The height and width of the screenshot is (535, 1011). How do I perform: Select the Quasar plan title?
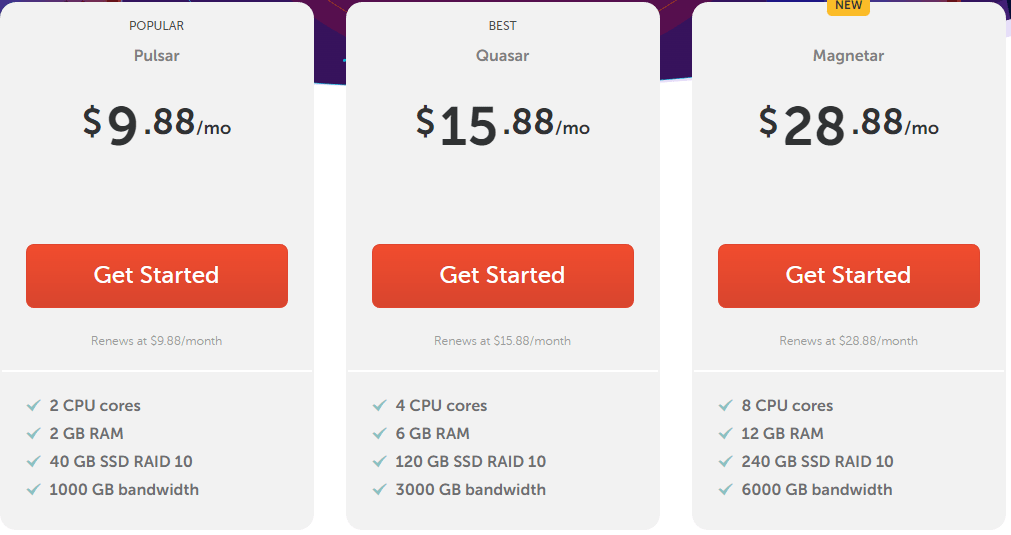point(502,55)
